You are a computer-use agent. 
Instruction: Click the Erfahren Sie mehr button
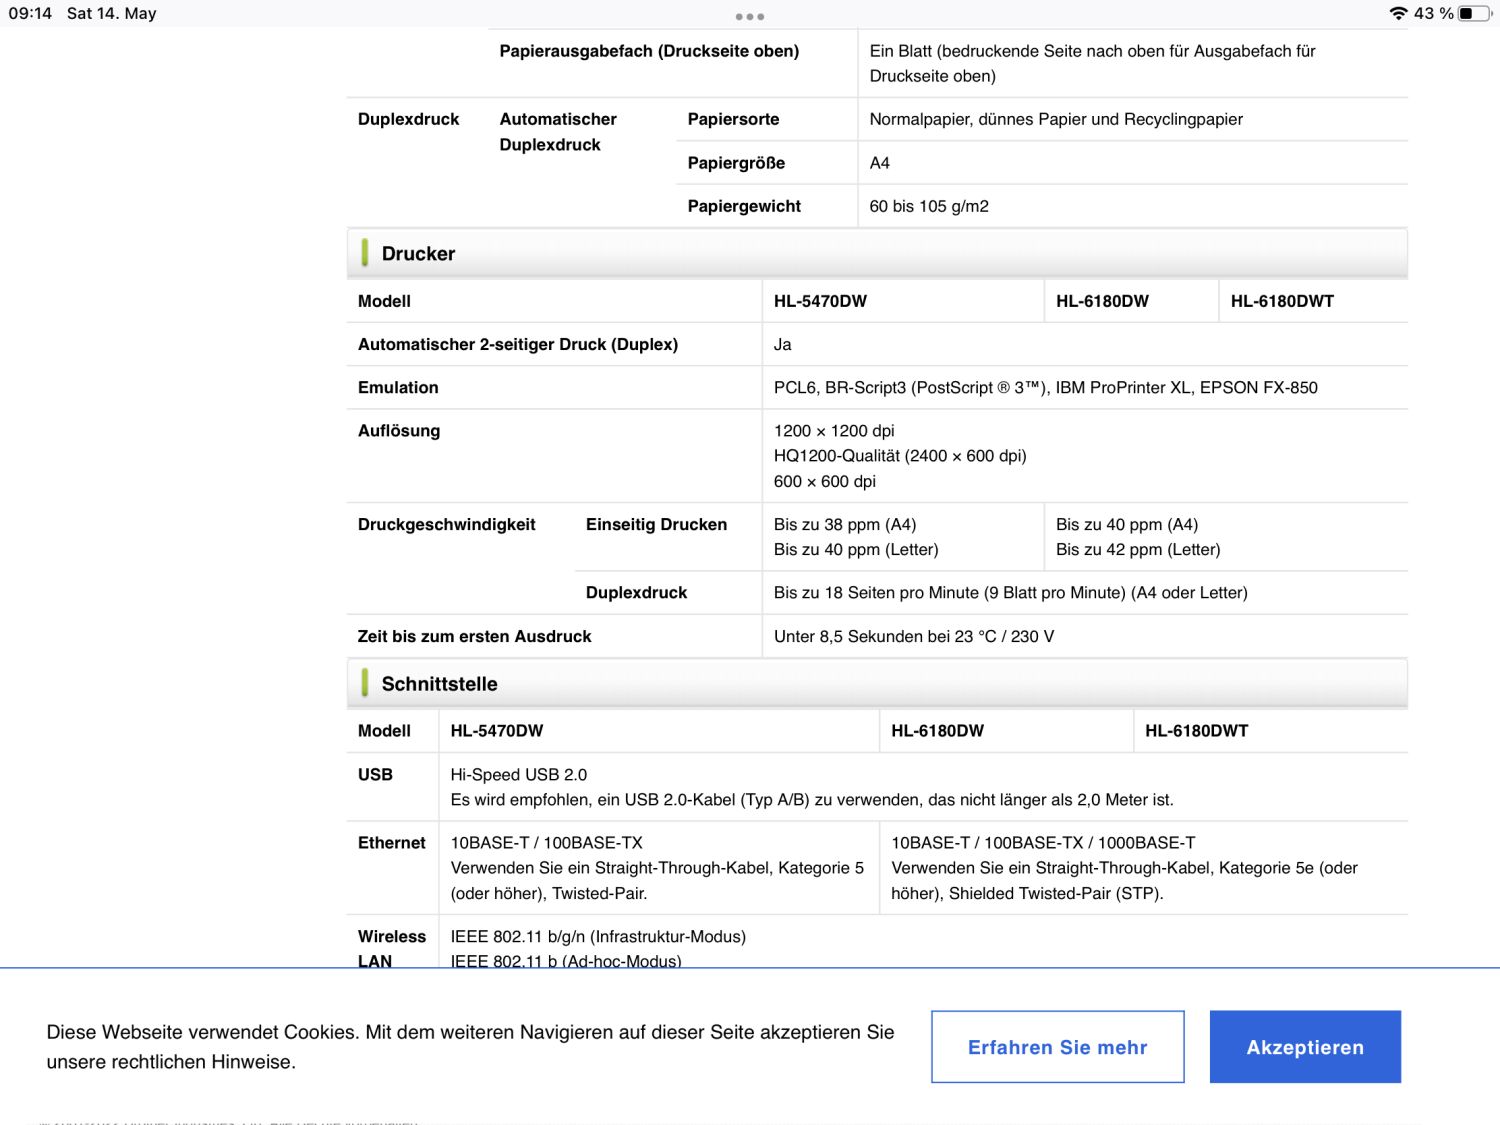[1057, 1047]
